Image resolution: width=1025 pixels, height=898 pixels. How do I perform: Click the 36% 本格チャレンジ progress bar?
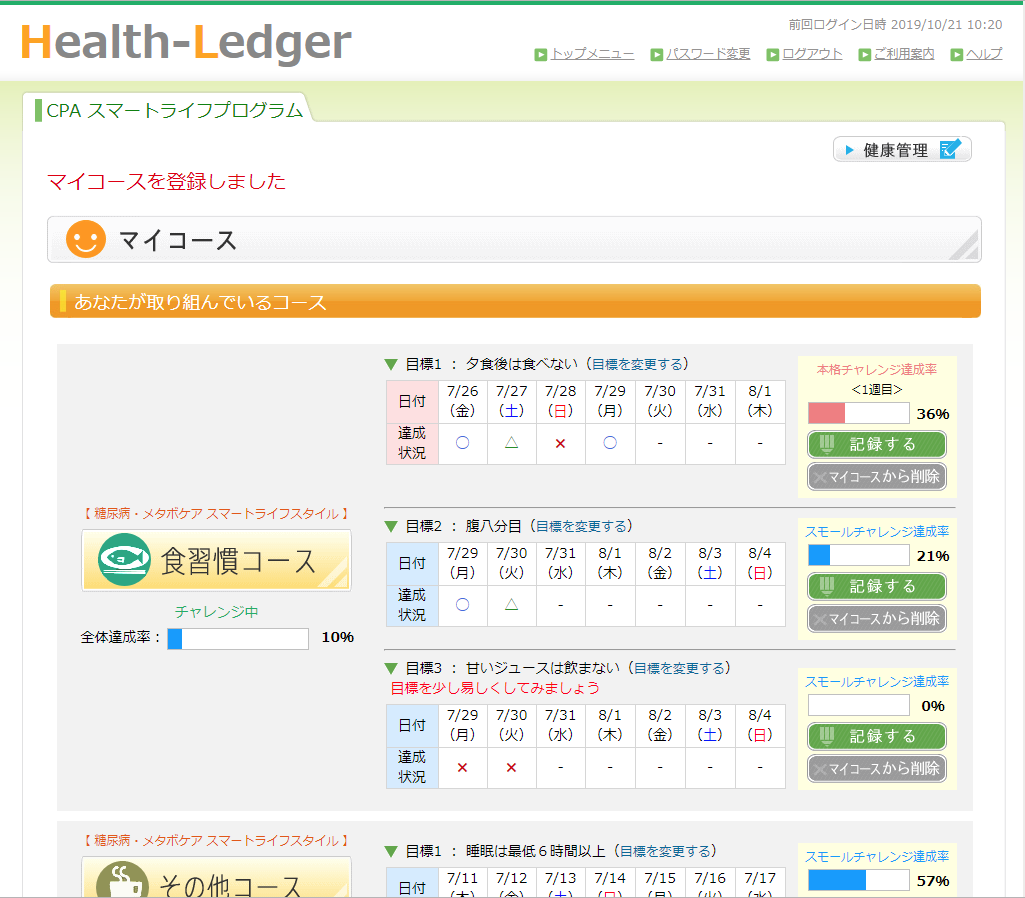click(x=858, y=413)
